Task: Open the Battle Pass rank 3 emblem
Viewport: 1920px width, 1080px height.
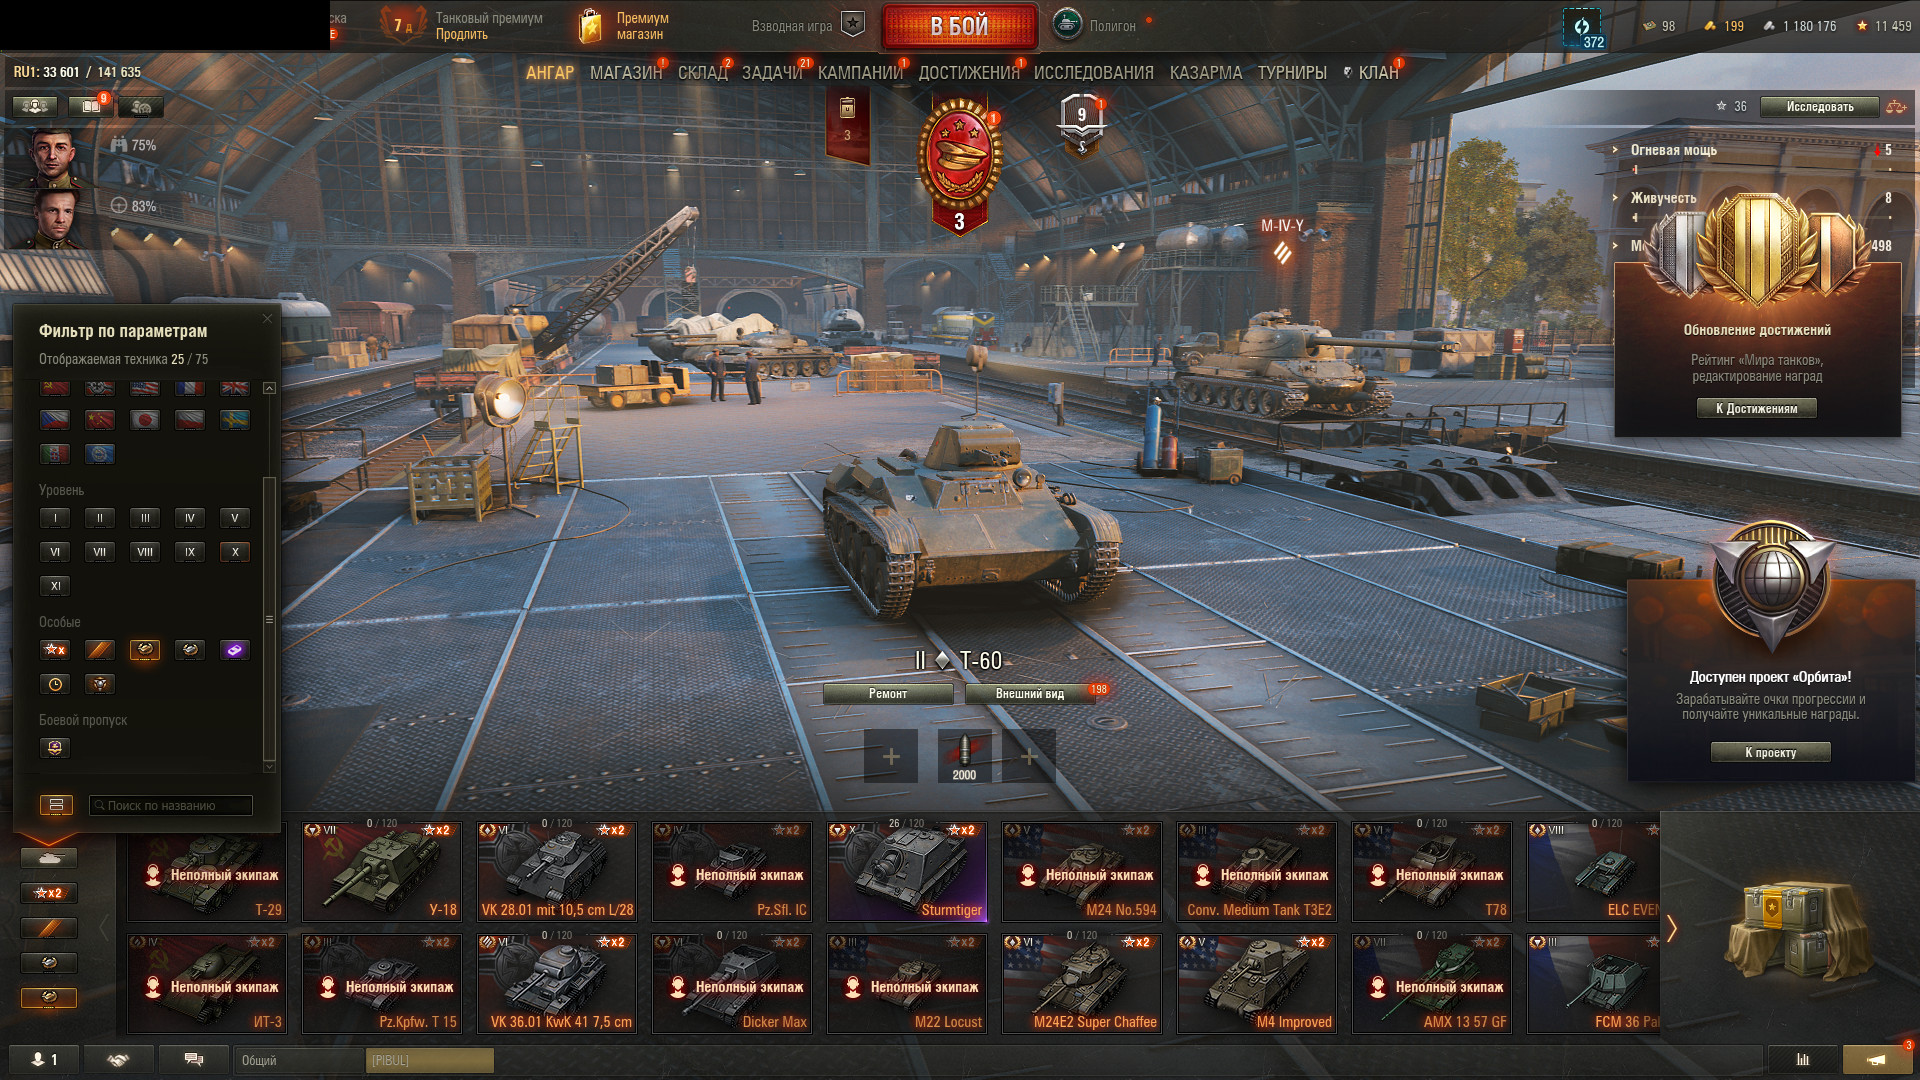Action: pos(959,166)
